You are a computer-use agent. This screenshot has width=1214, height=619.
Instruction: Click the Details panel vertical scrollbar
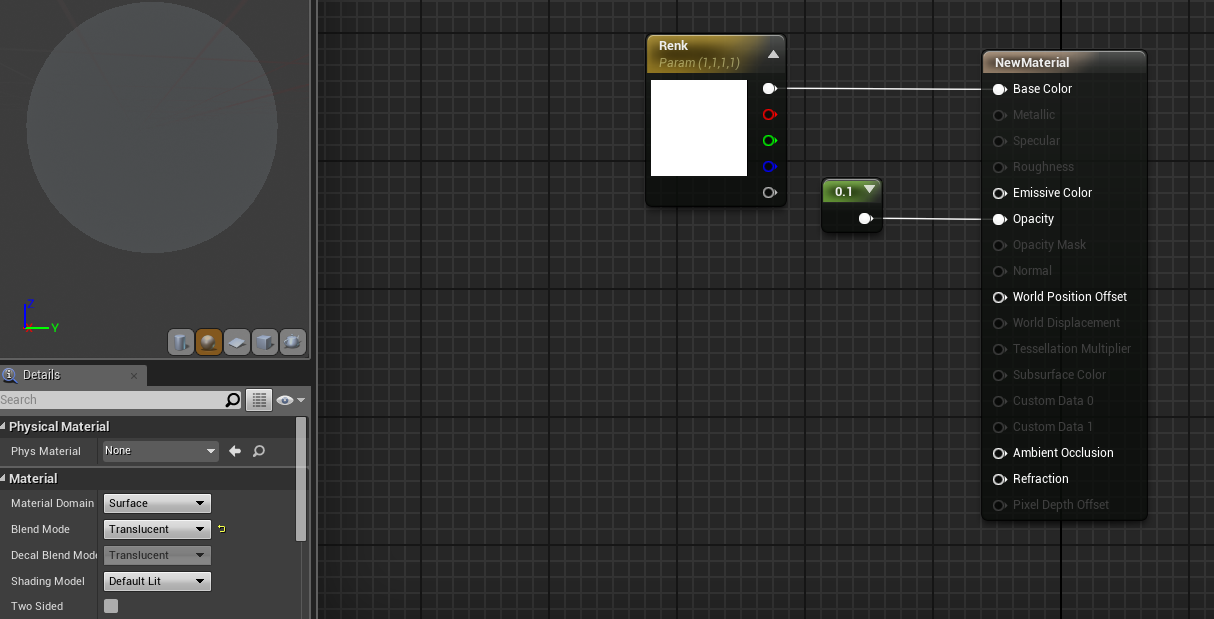coord(302,480)
